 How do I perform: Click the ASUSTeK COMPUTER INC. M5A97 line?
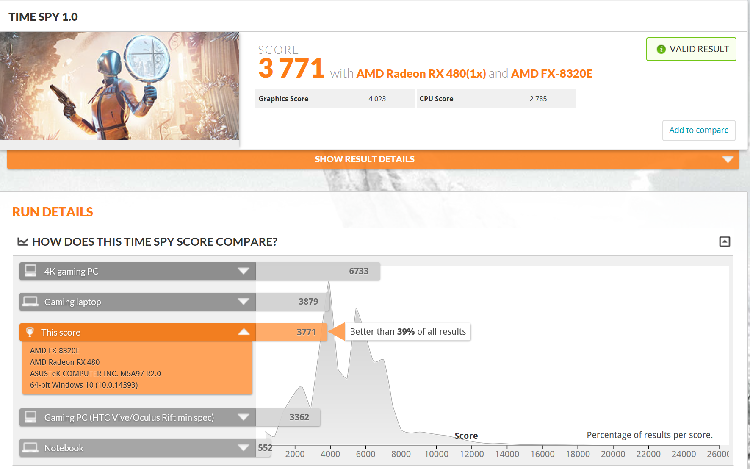click(x=95, y=373)
